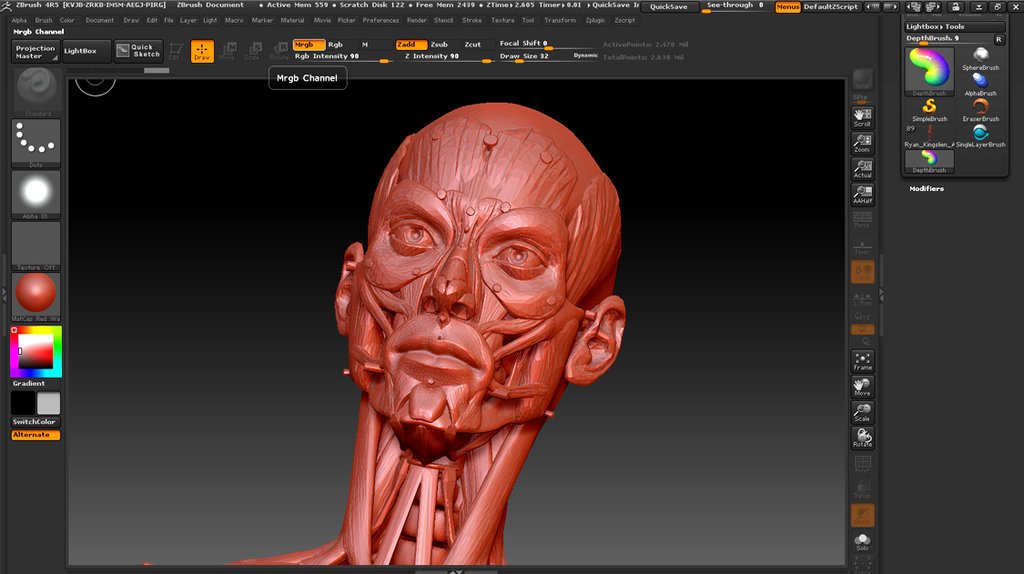Image resolution: width=1024 pixels, height=574 pixels.
Task: Open the Standard brush thumbnail
Action: [x=36, y=92]
